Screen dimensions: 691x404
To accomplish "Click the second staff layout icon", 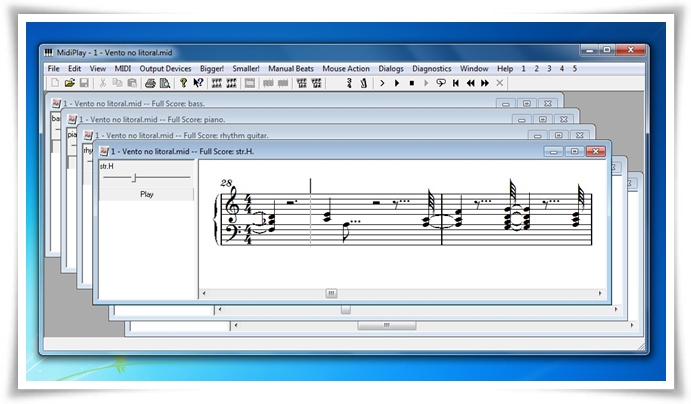I will click(231, 83).
